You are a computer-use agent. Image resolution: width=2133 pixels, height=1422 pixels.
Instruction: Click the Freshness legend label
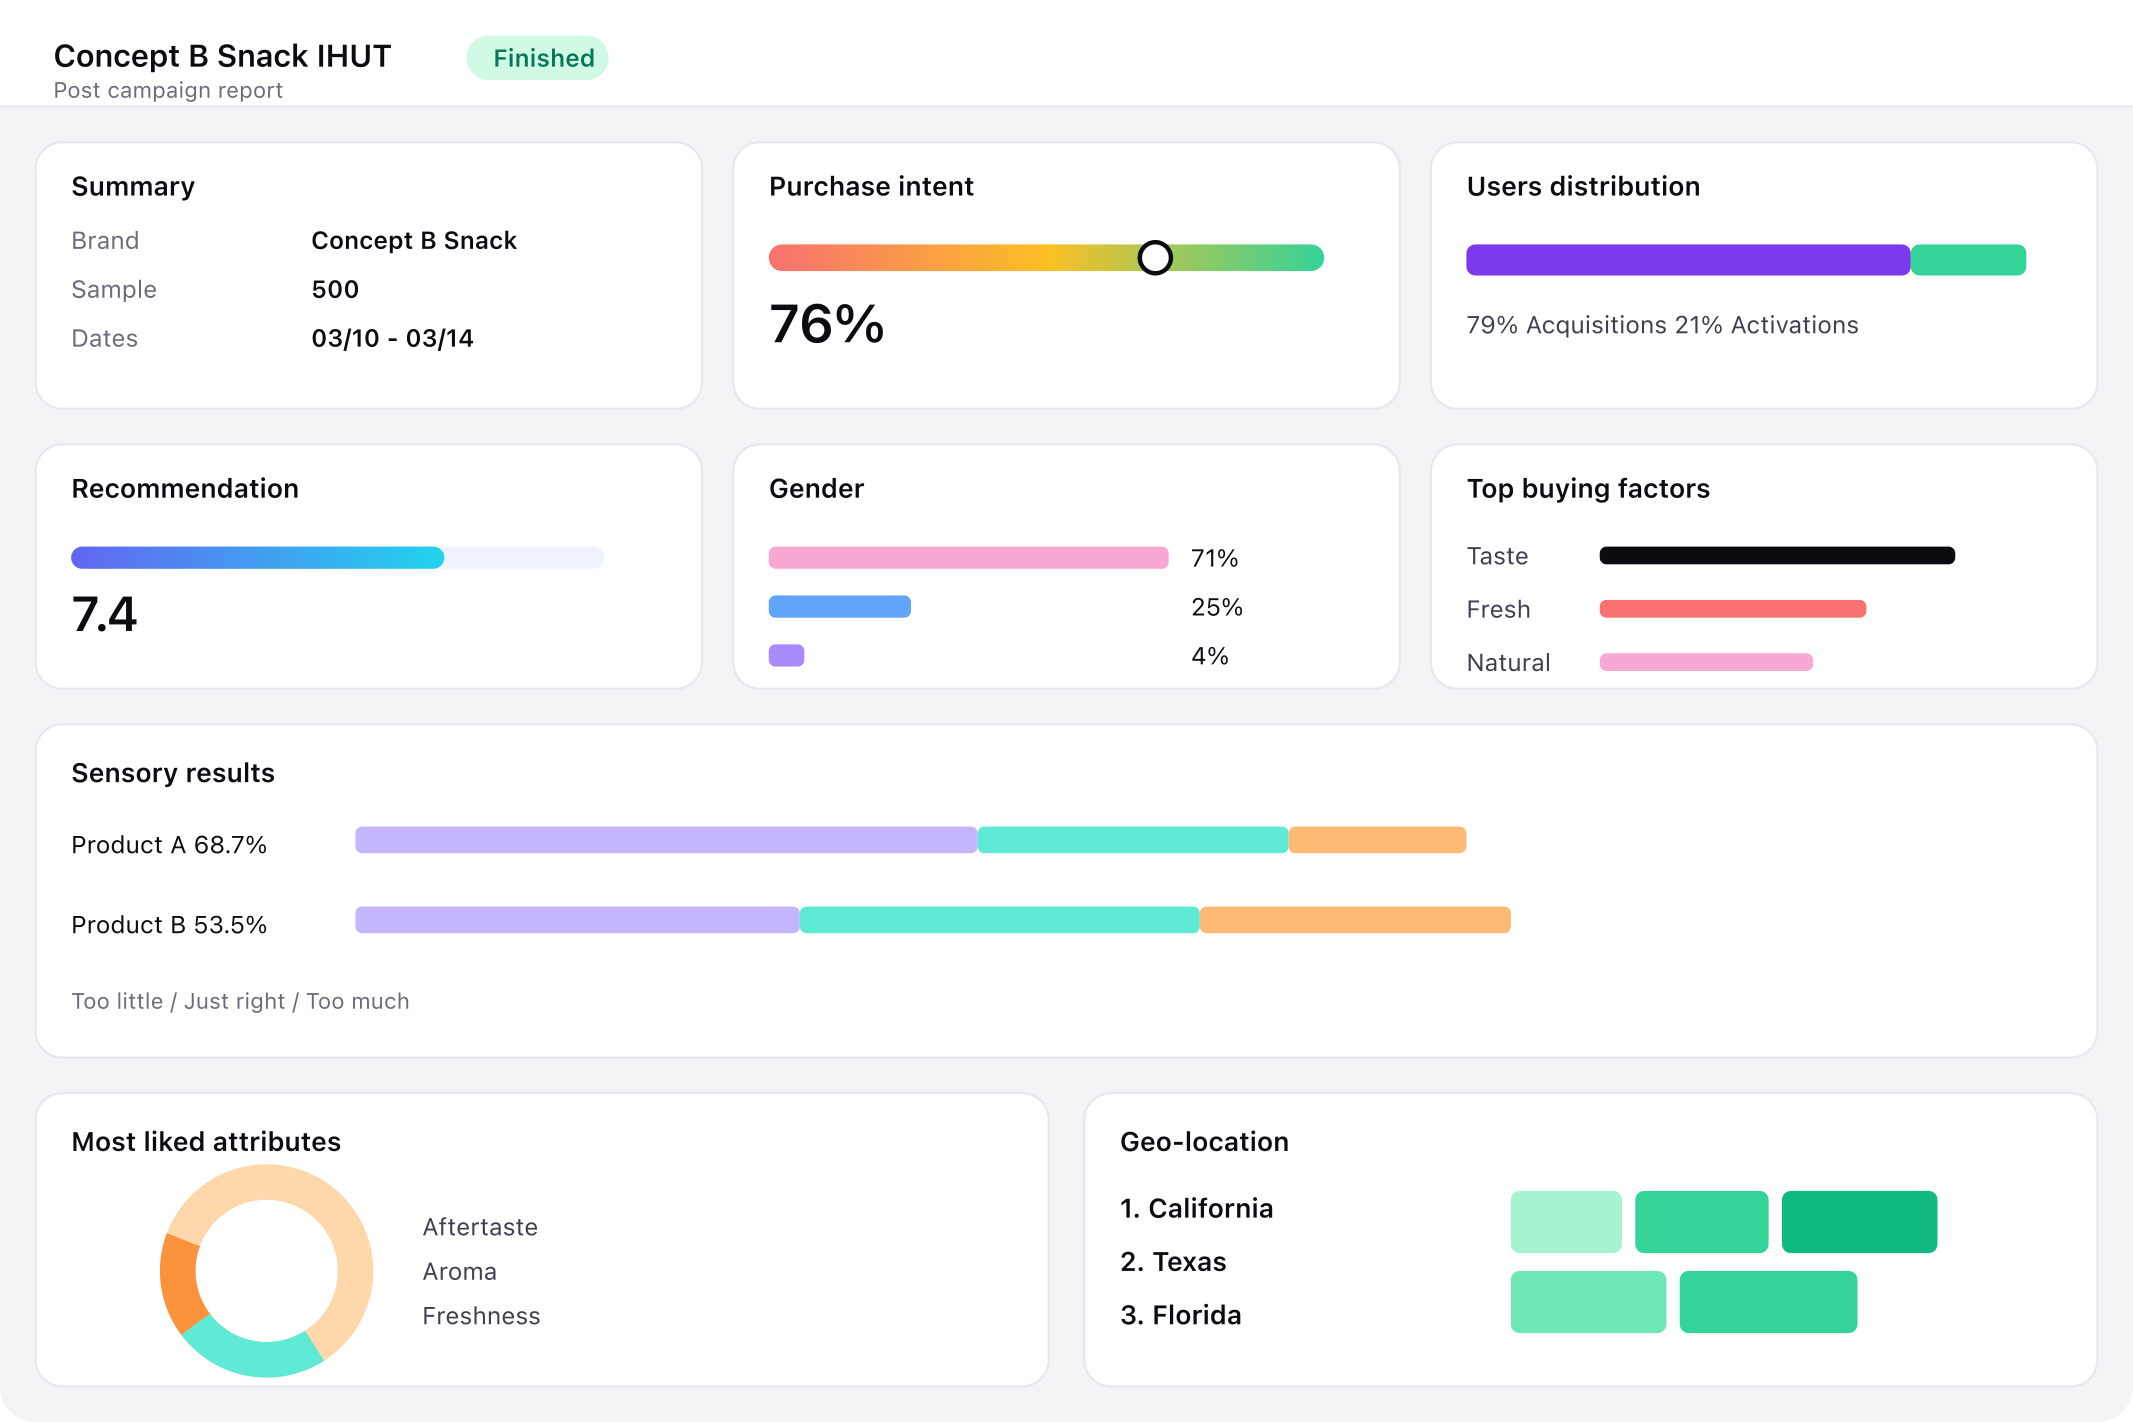pos(481,1316)
